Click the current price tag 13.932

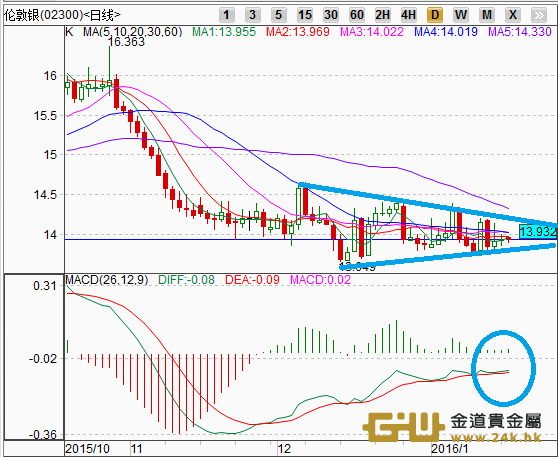pyautogui.click(x=537, y=232)
